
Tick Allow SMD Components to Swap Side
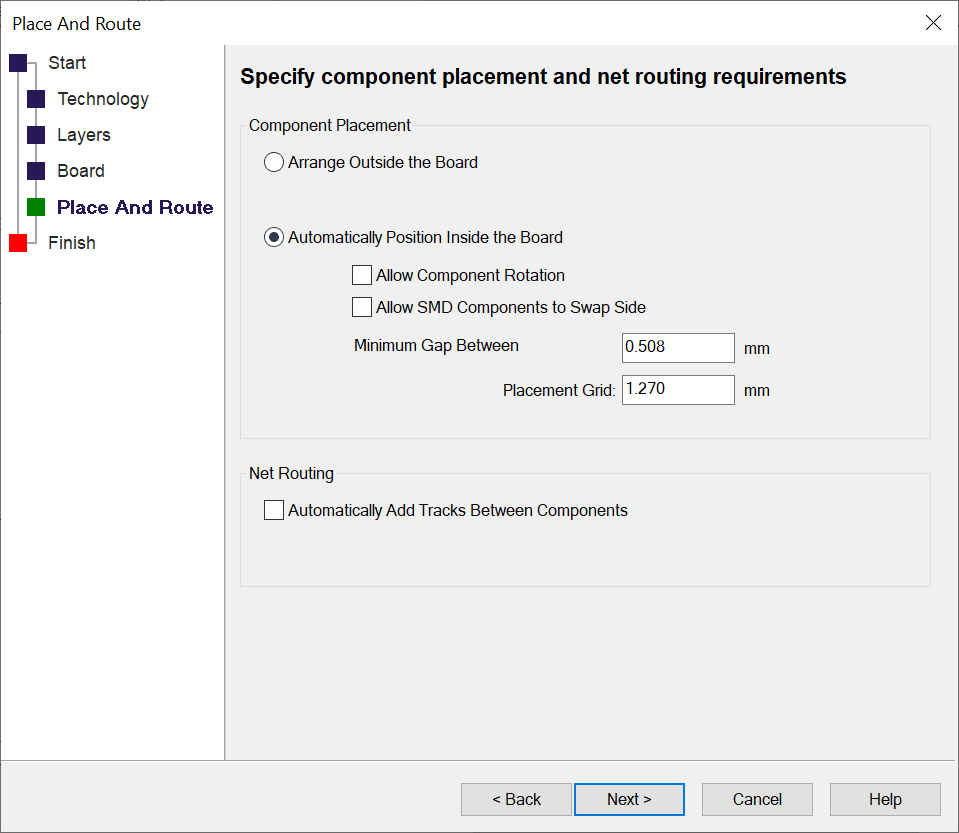click(361, 307)
